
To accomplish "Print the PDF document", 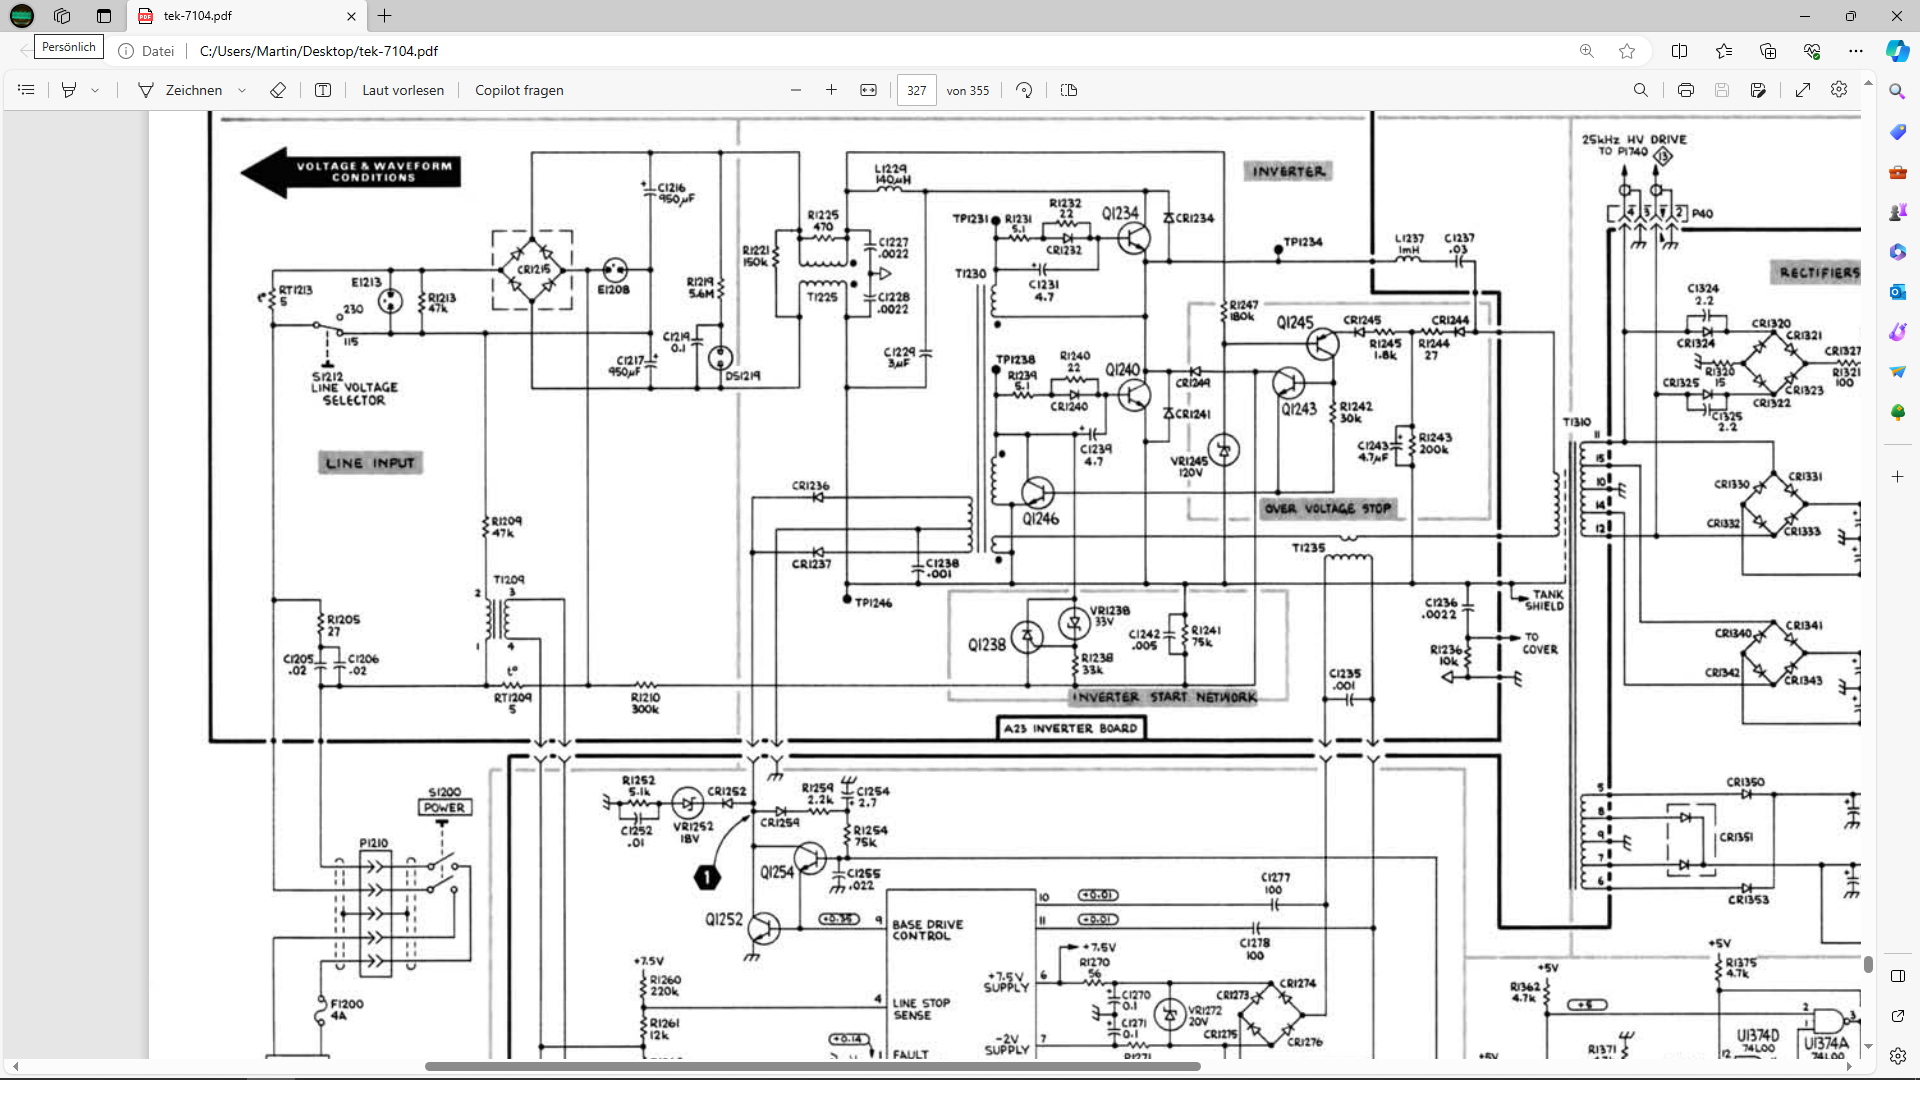I will (1686, 90).
